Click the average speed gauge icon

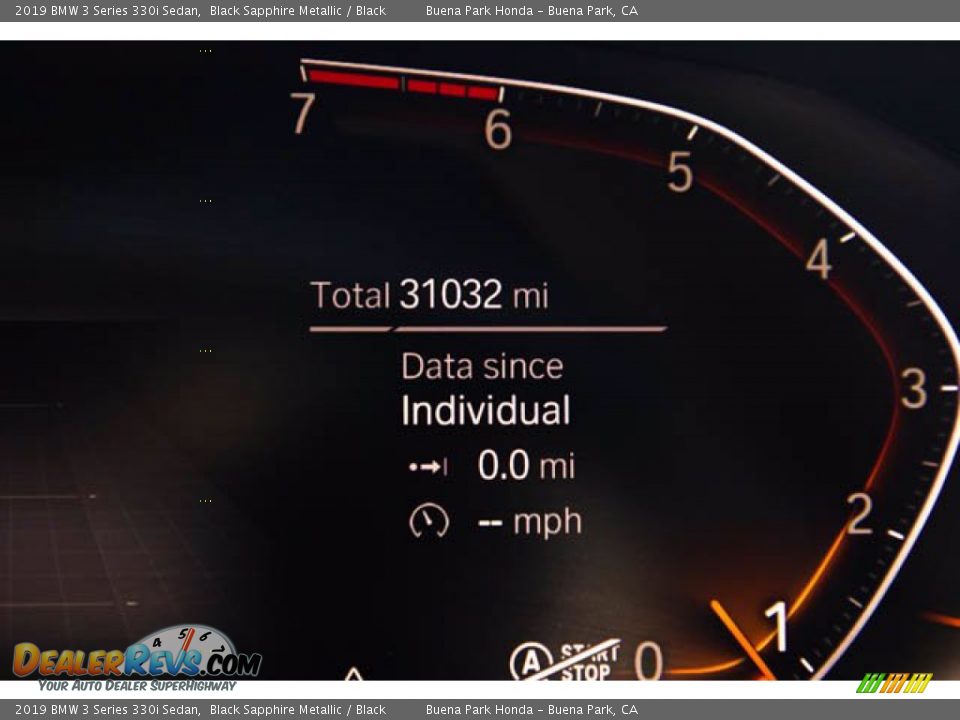[x=429, y=521]
